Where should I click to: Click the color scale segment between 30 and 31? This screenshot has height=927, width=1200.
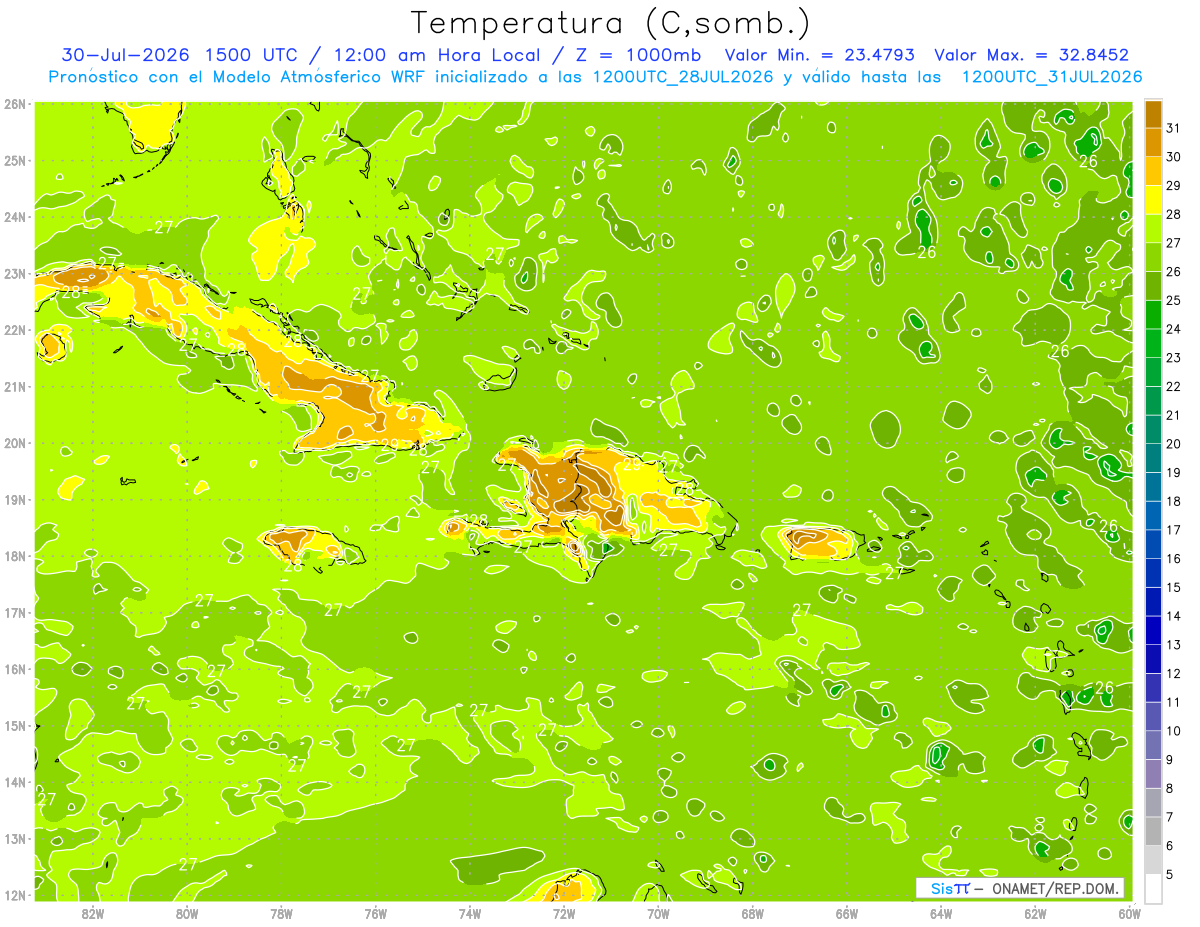point(1153,142)
